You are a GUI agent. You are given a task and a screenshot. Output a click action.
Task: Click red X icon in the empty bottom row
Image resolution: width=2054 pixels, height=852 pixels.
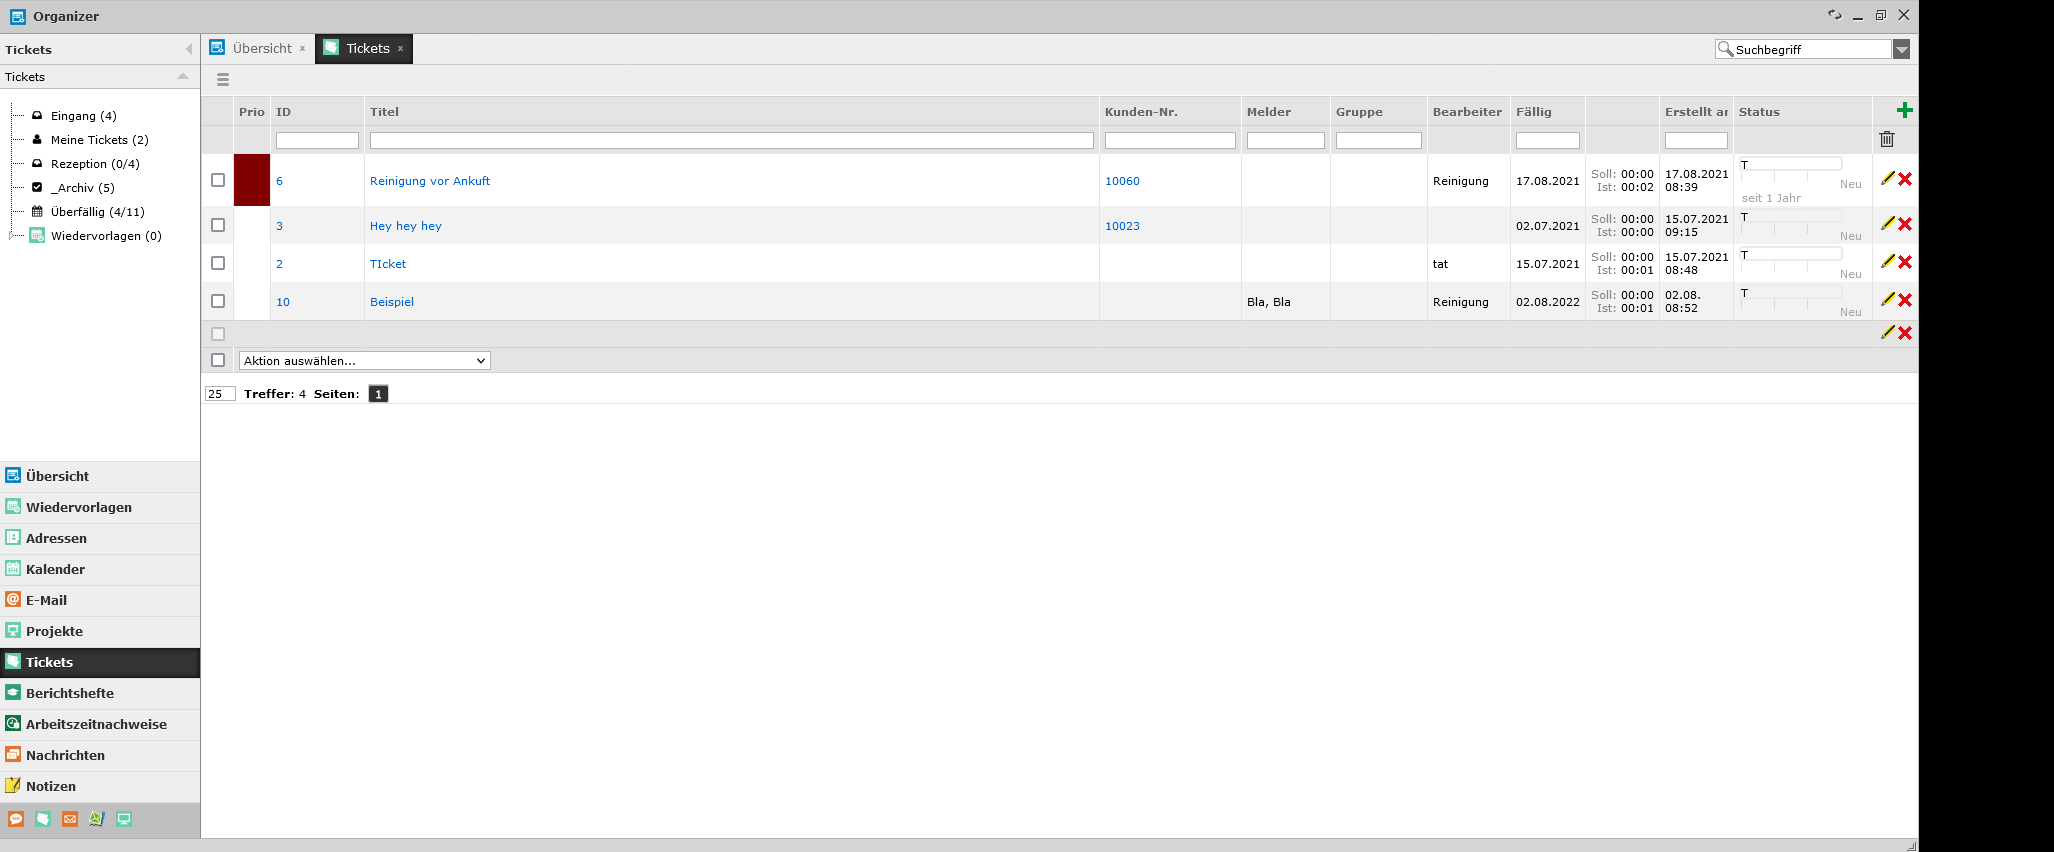(1905, 333)
